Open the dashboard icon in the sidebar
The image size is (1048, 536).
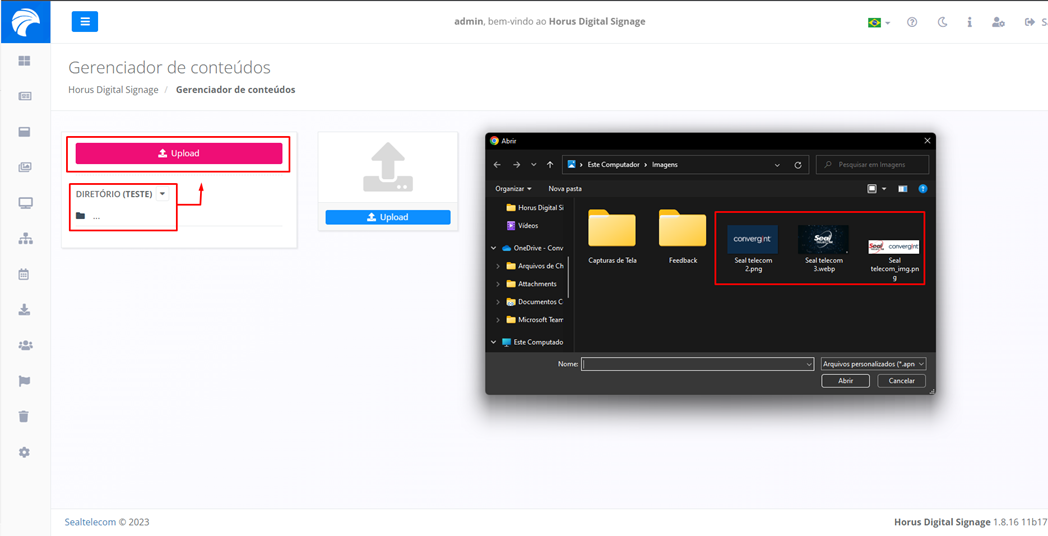25,61
